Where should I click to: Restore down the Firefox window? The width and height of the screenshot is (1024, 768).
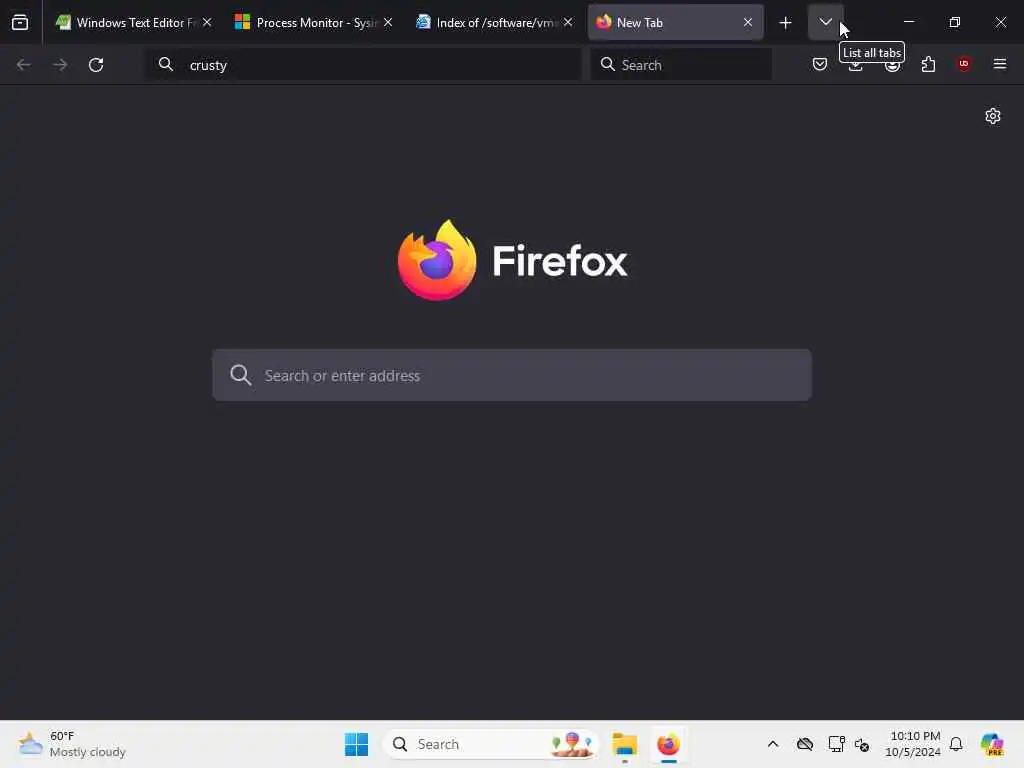click(955, 22)
